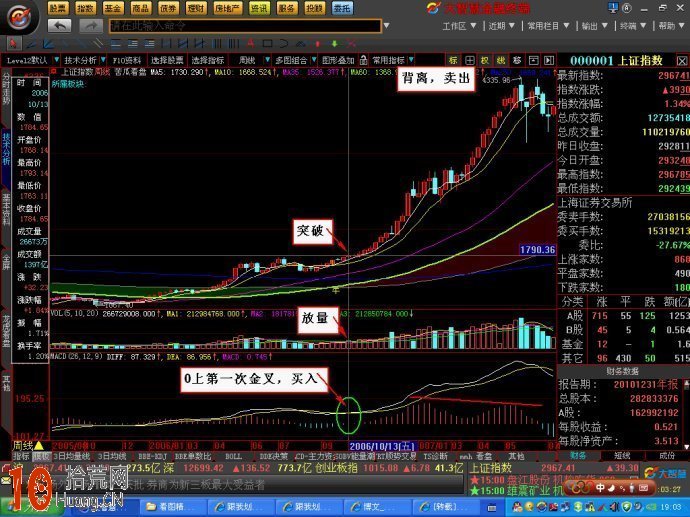Click the red X delete drawing tool
The height and width of the screenshot is (517, 690).
351,44
